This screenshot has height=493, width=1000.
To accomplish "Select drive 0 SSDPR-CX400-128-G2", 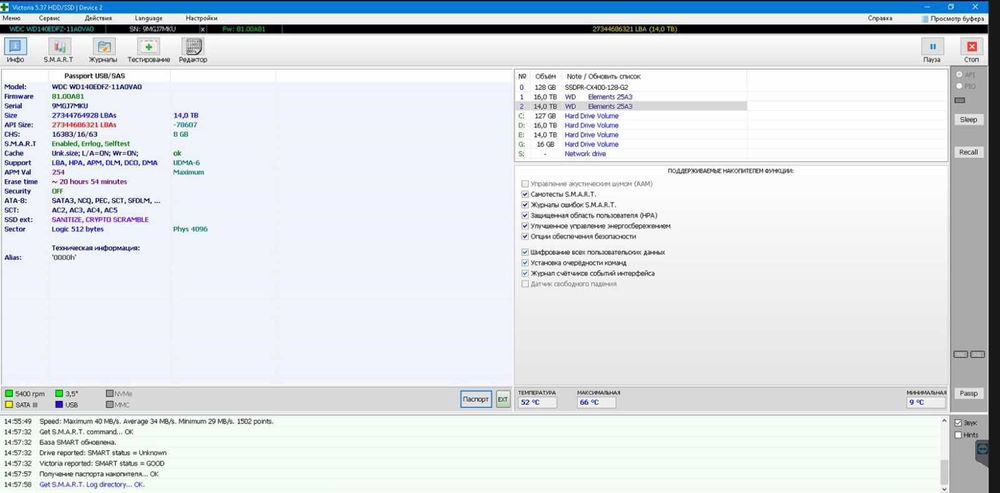I will 631,87.
